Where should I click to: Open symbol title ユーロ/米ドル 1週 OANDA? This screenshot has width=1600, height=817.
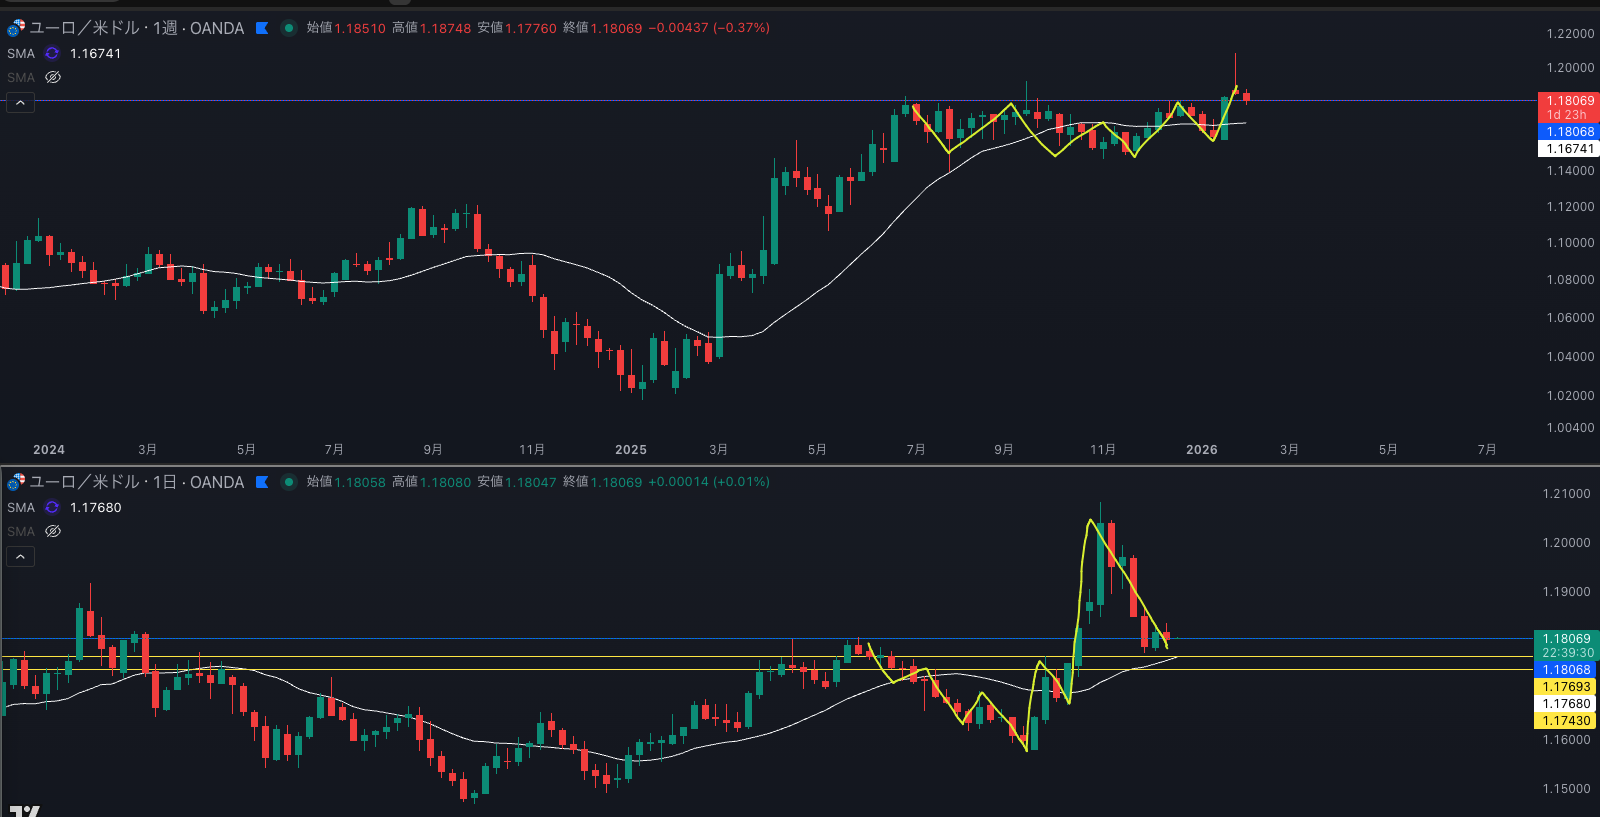tap(136, 28)
